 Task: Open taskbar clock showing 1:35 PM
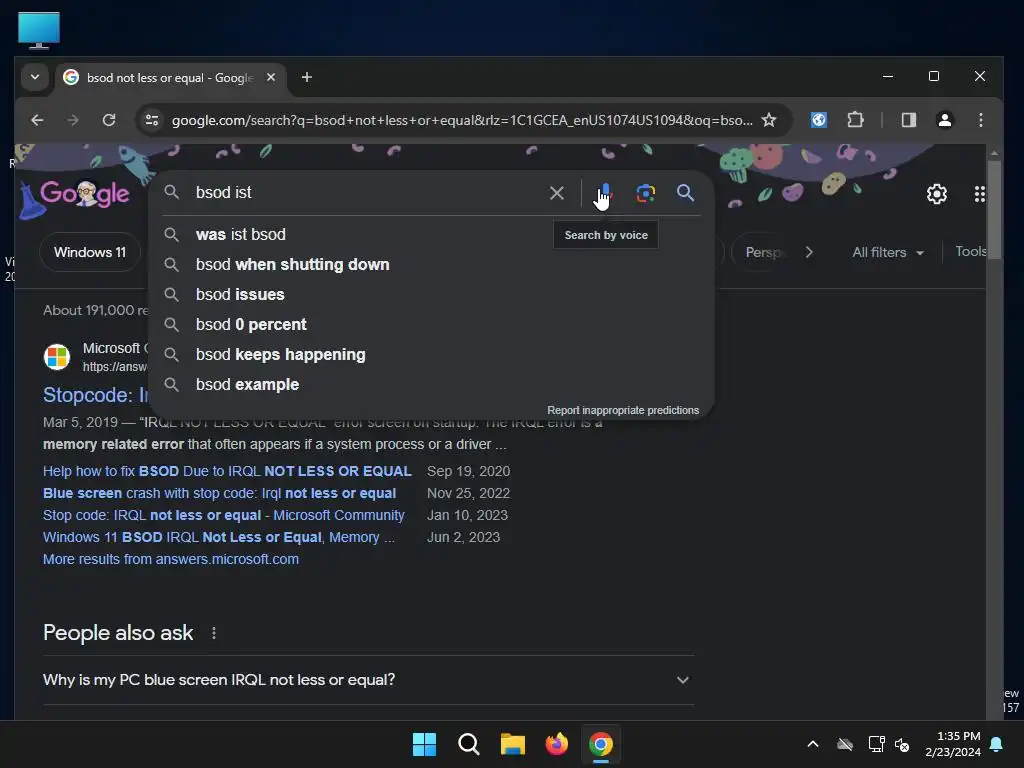953,744
